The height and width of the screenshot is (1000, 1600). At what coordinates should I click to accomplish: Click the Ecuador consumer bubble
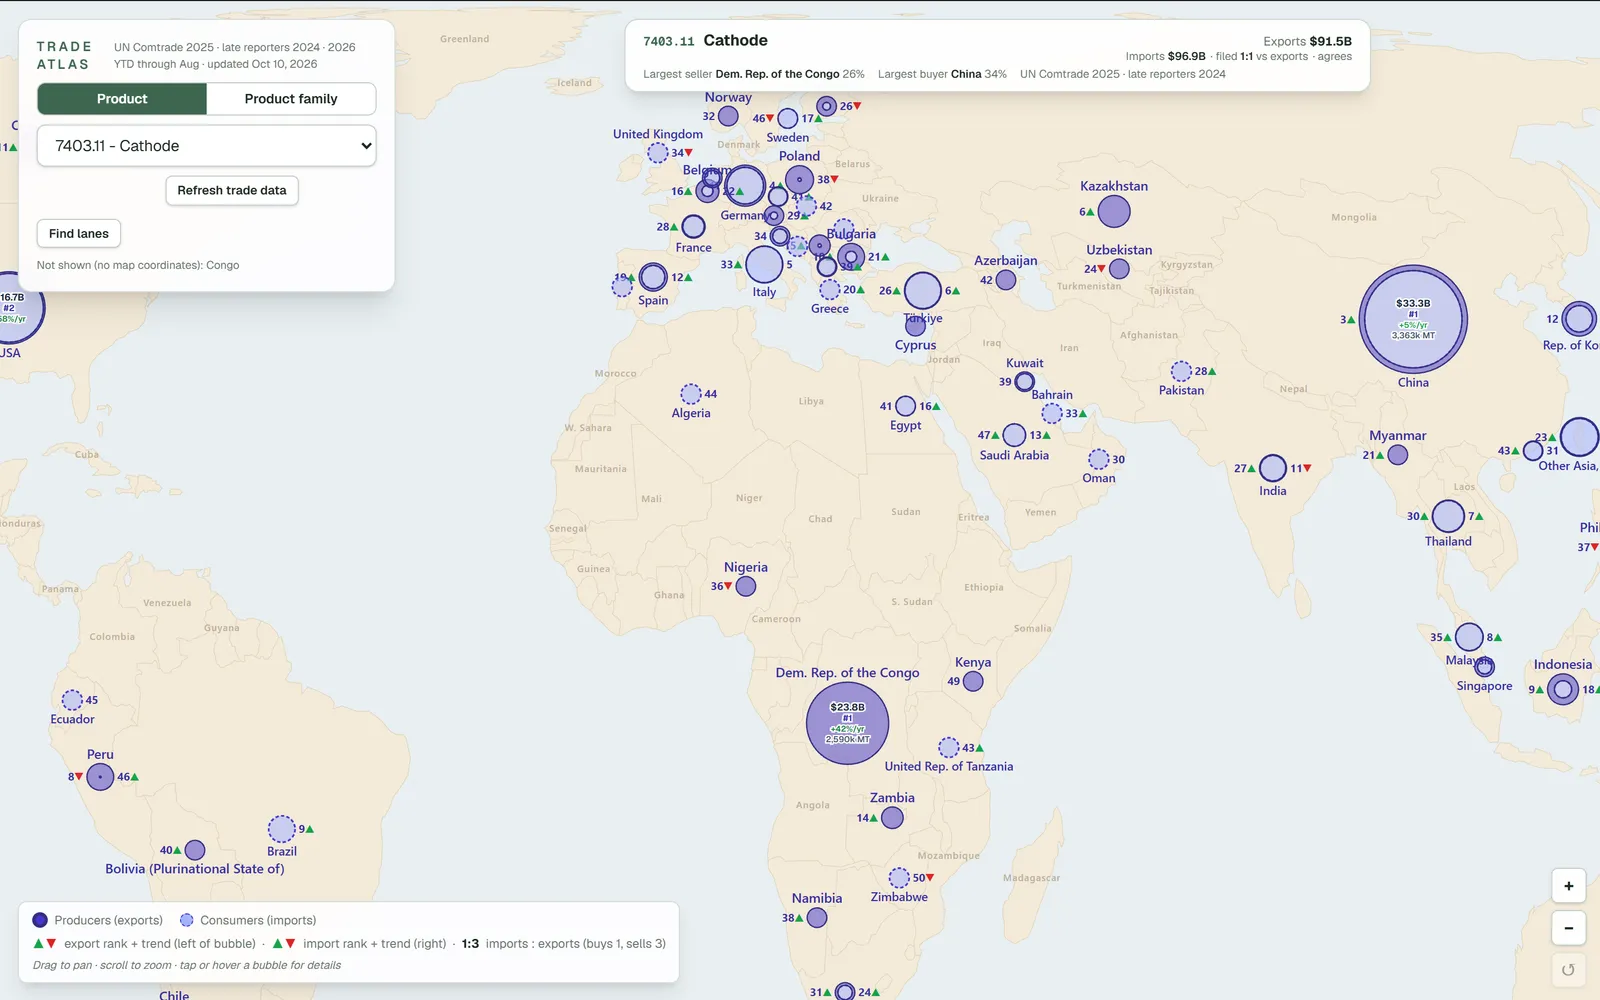point(72,700)
